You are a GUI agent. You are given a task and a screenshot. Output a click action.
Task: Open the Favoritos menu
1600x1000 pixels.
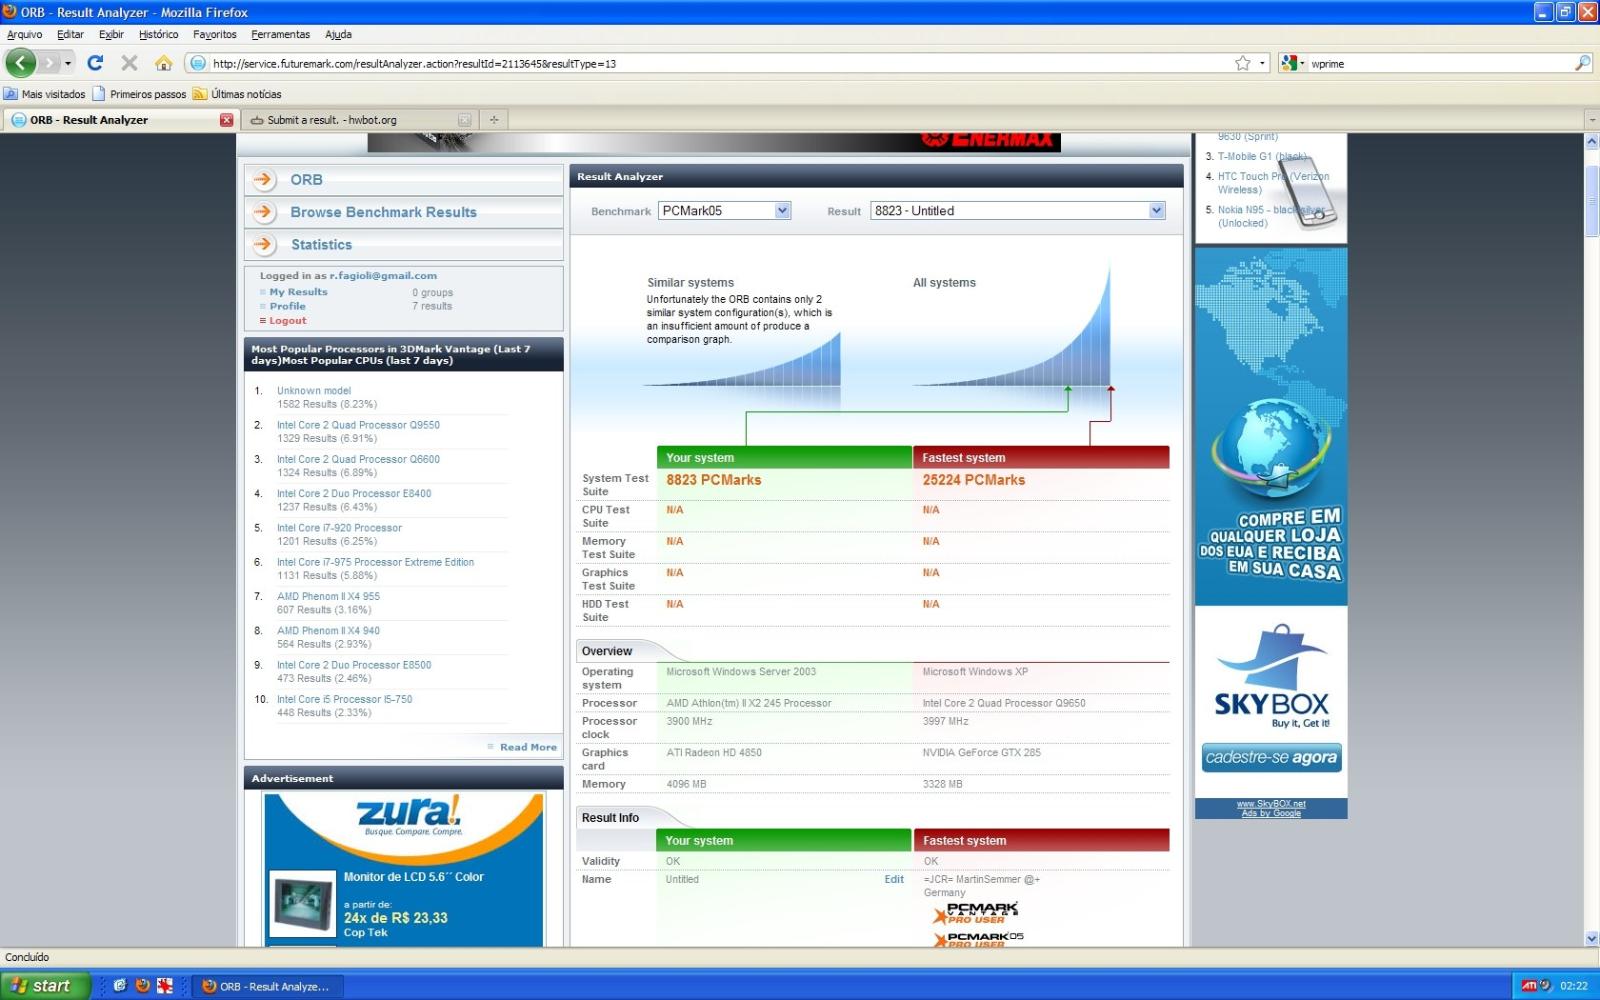(215, 34)
